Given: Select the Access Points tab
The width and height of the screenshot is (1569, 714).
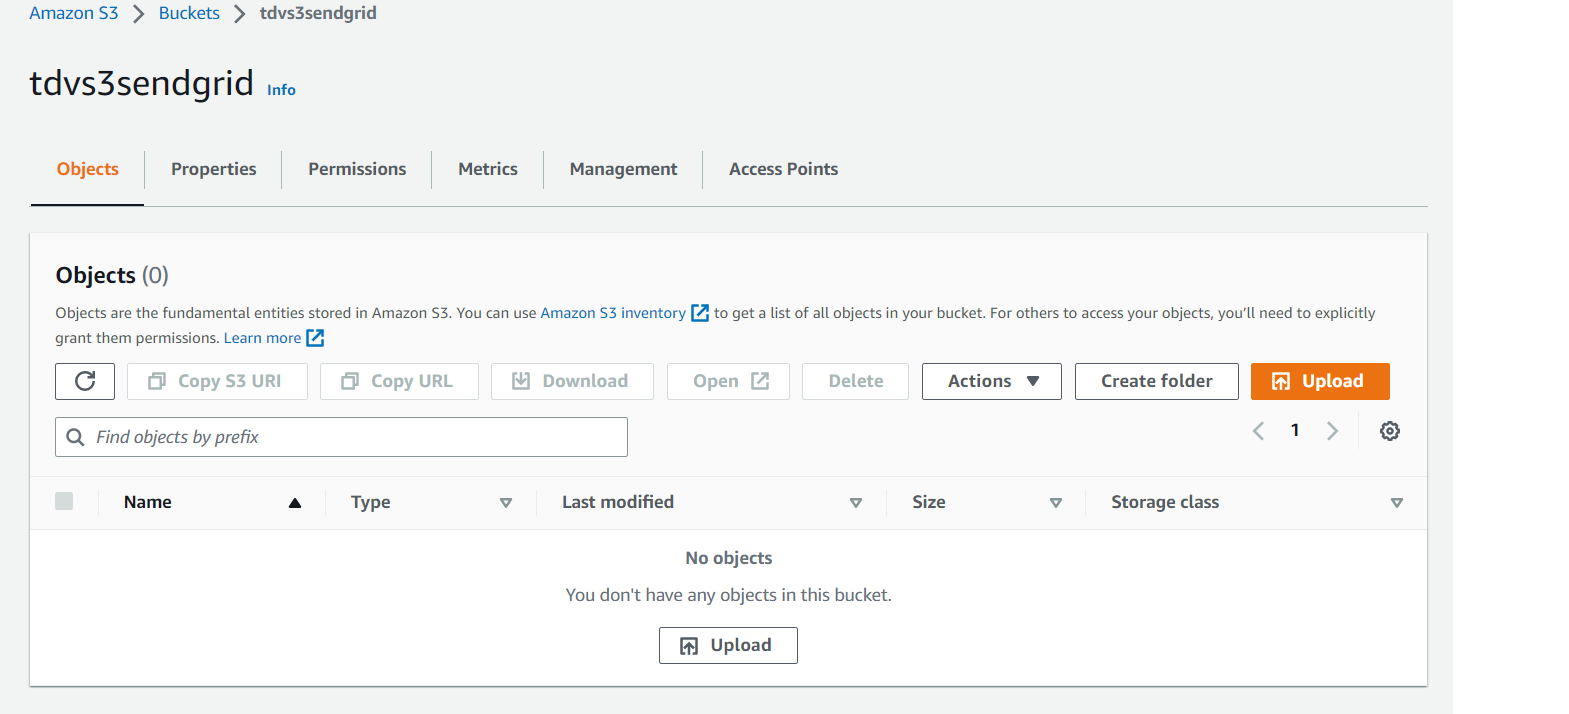Looking at the screenshot, I should click(784, 169).
